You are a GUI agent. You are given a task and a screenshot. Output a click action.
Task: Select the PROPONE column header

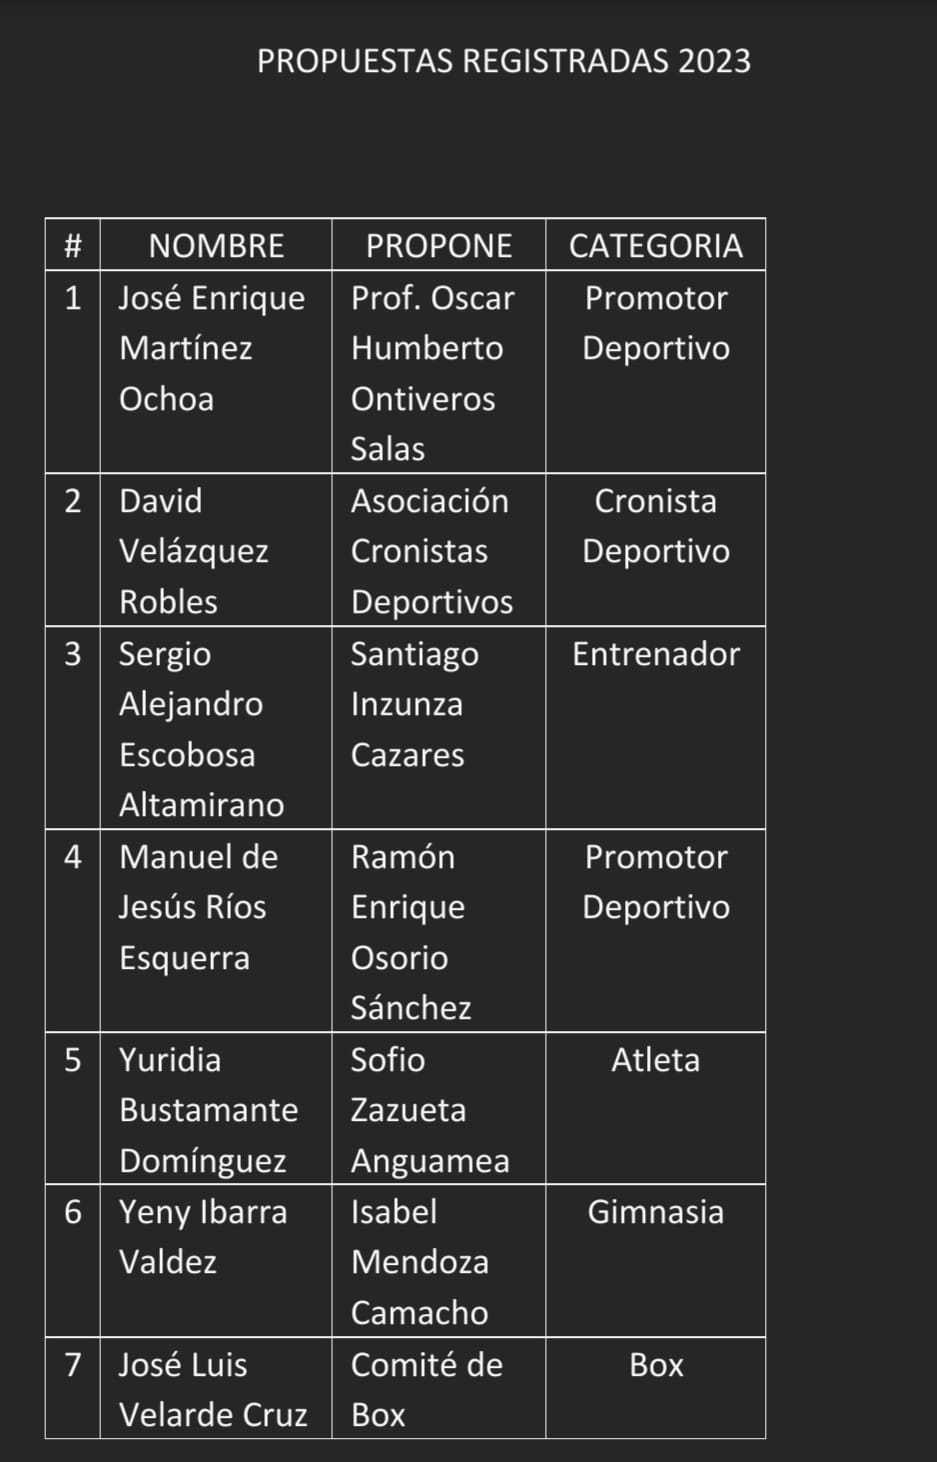[x=439, y=245]
